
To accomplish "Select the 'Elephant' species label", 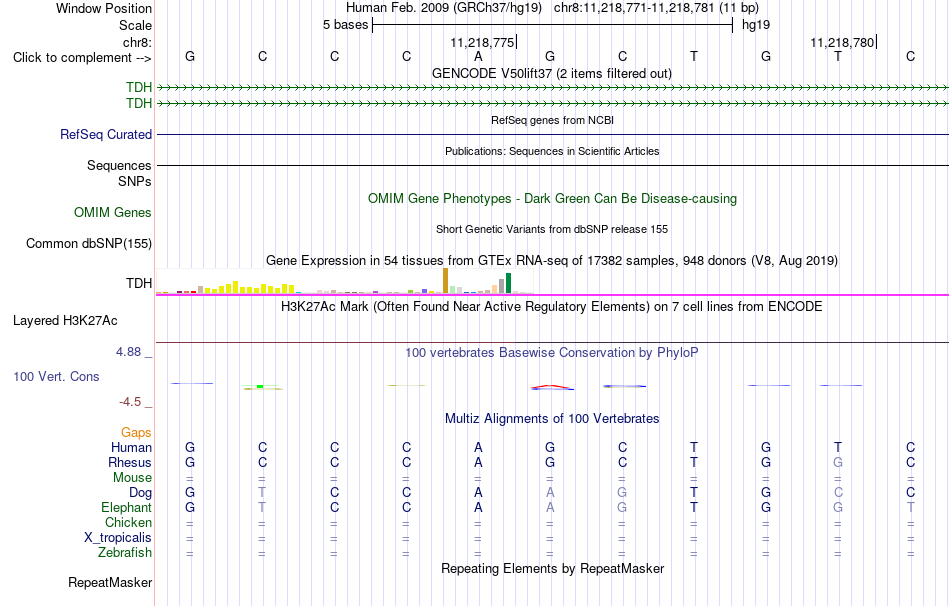I will pos(127,507).
